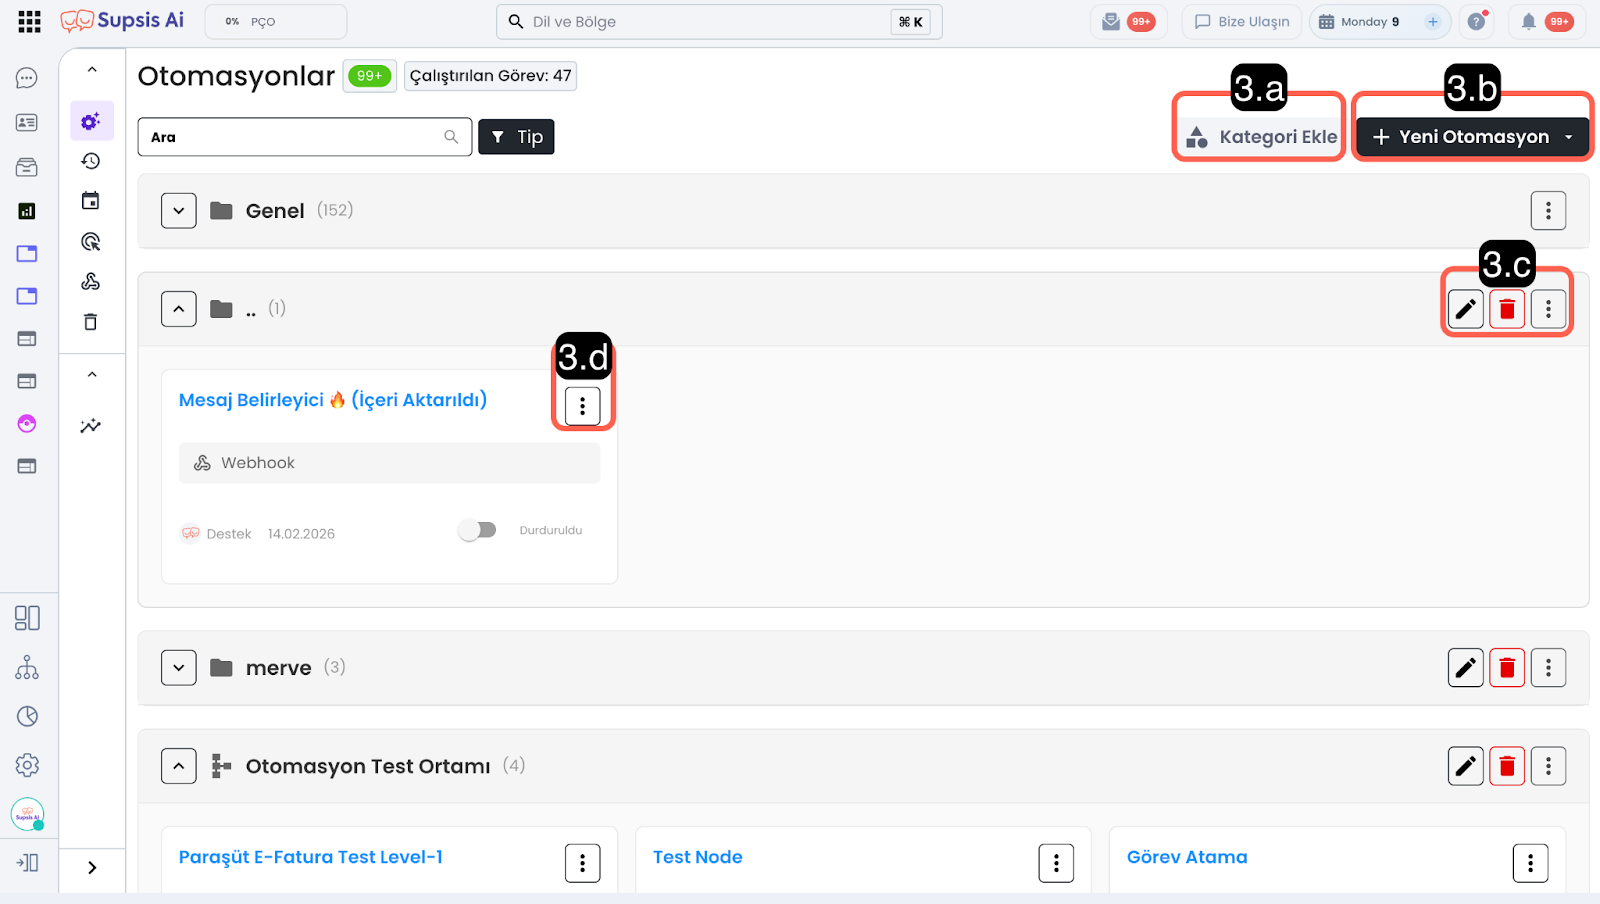
Task: Open three-dot menu for Genel category
Action: point(1548,211)
